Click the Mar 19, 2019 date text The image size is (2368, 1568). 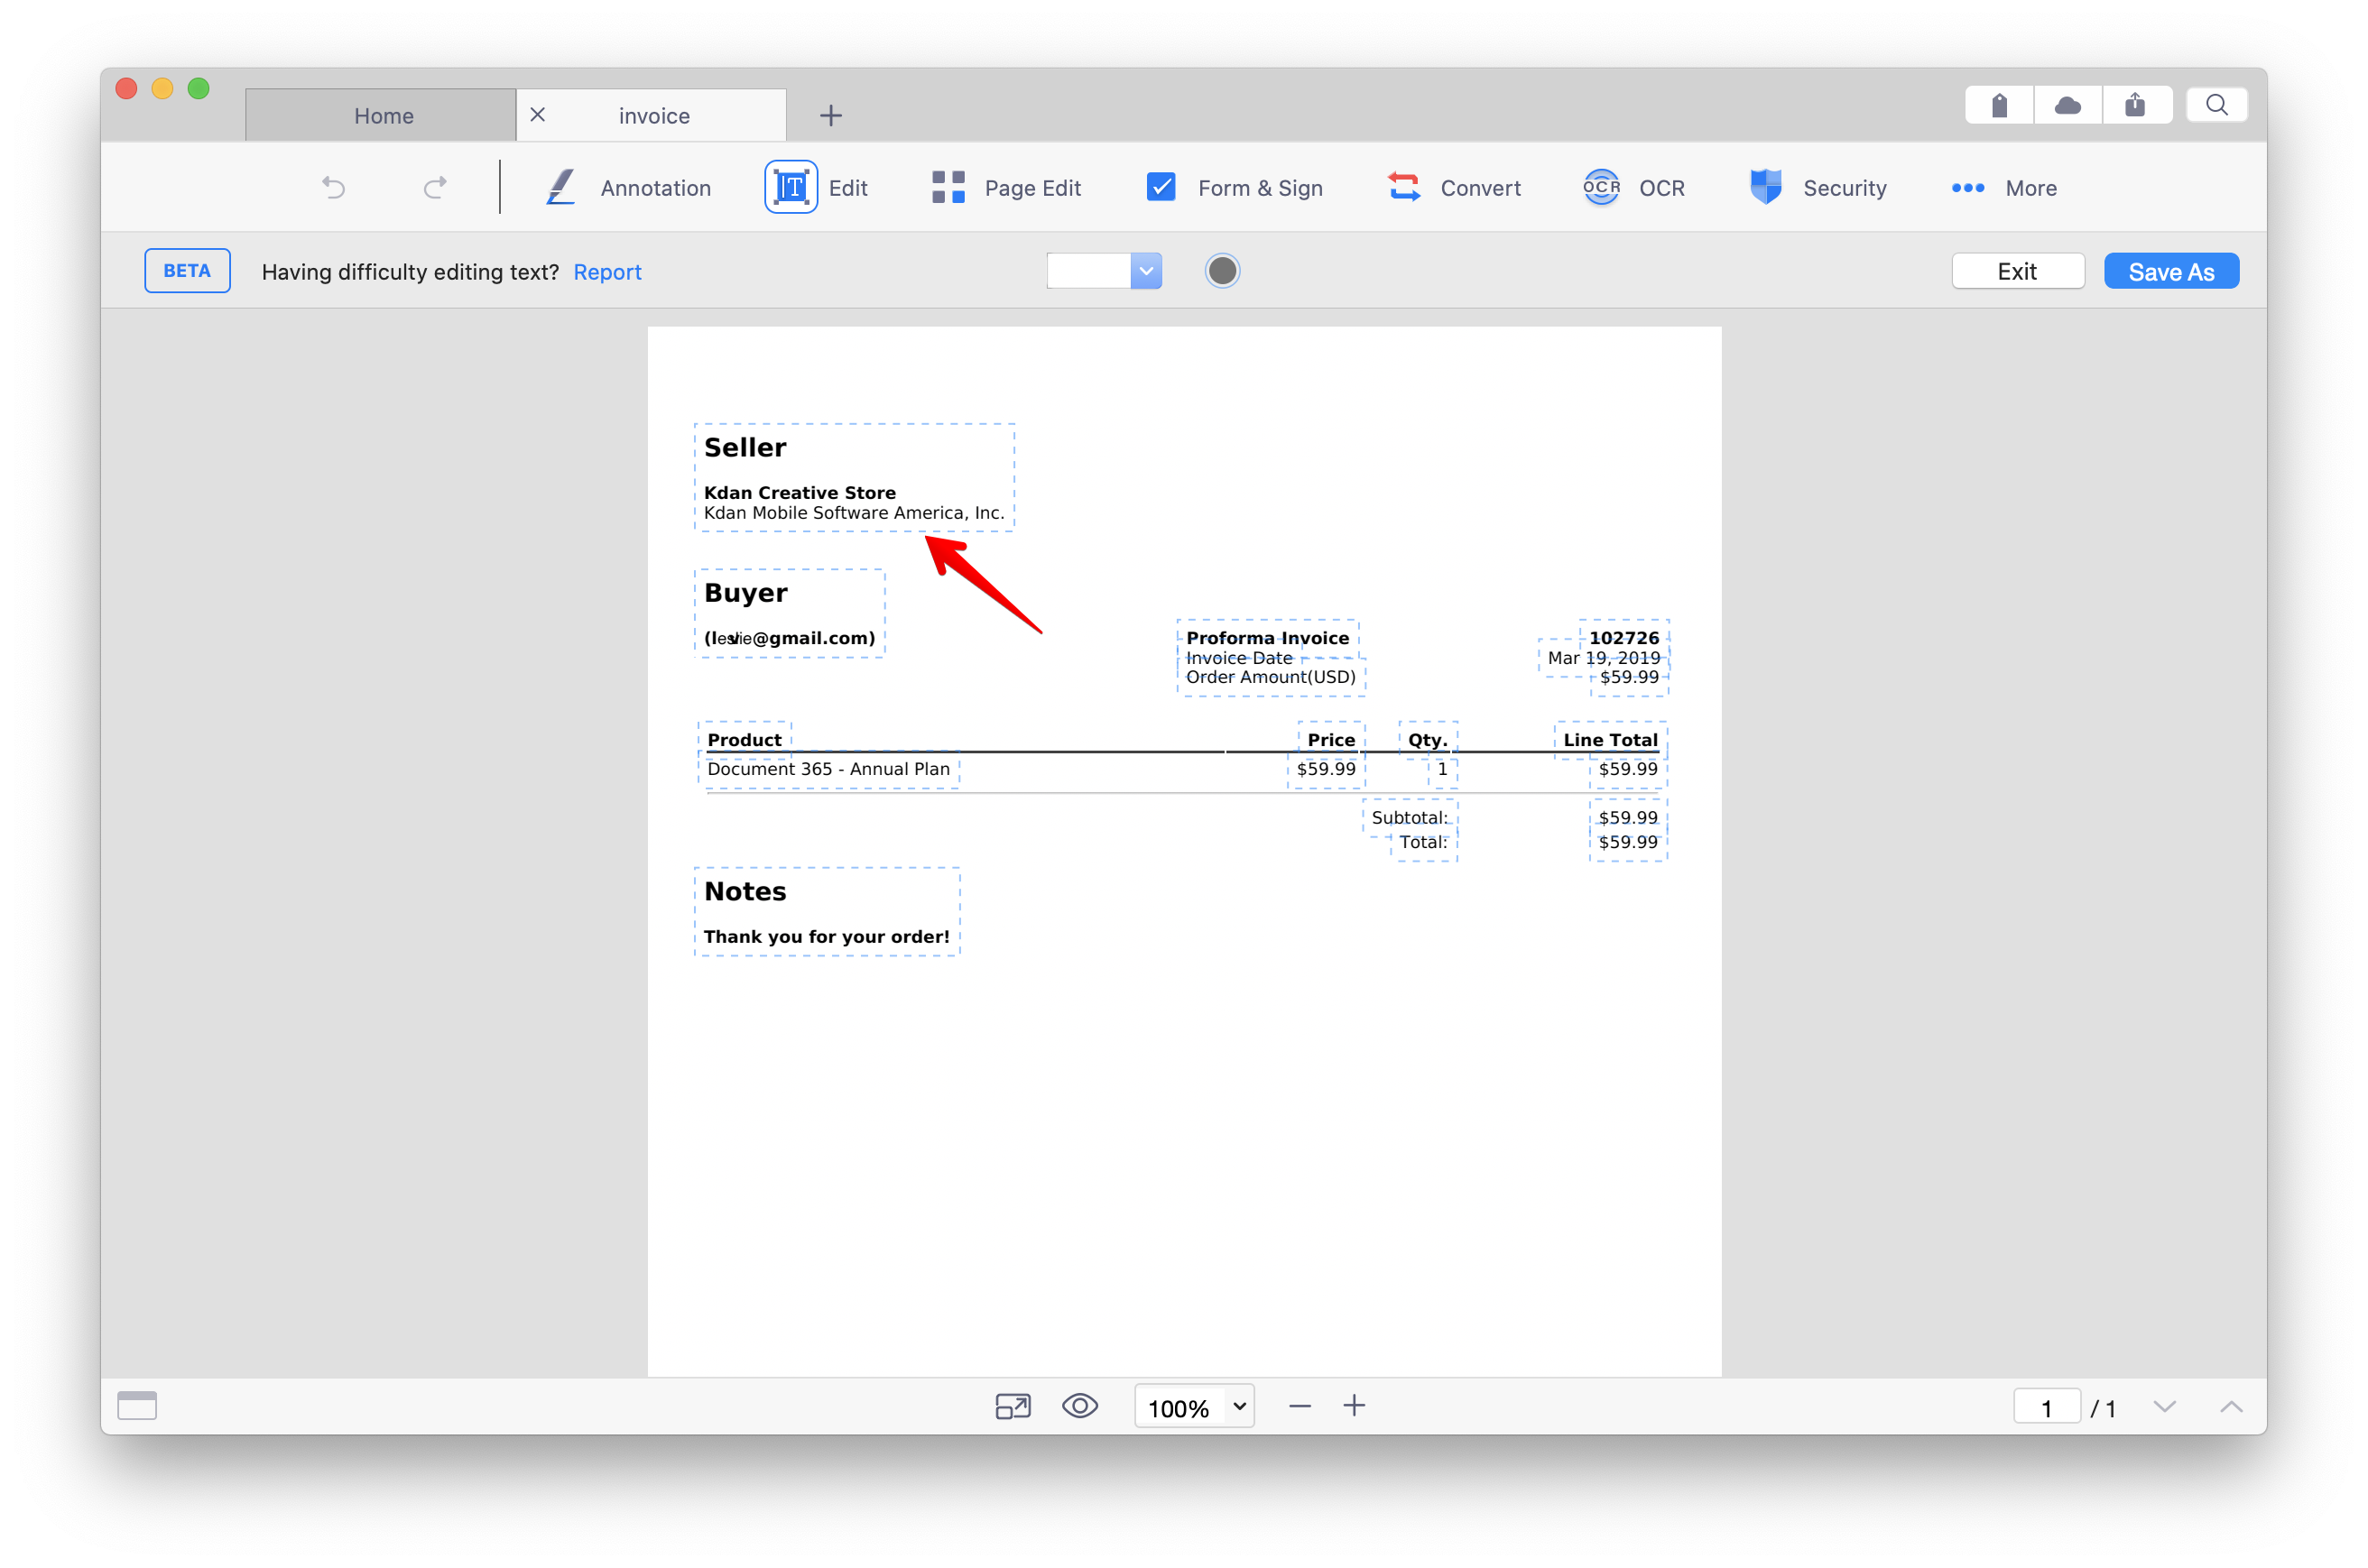tap(1603, 657)
